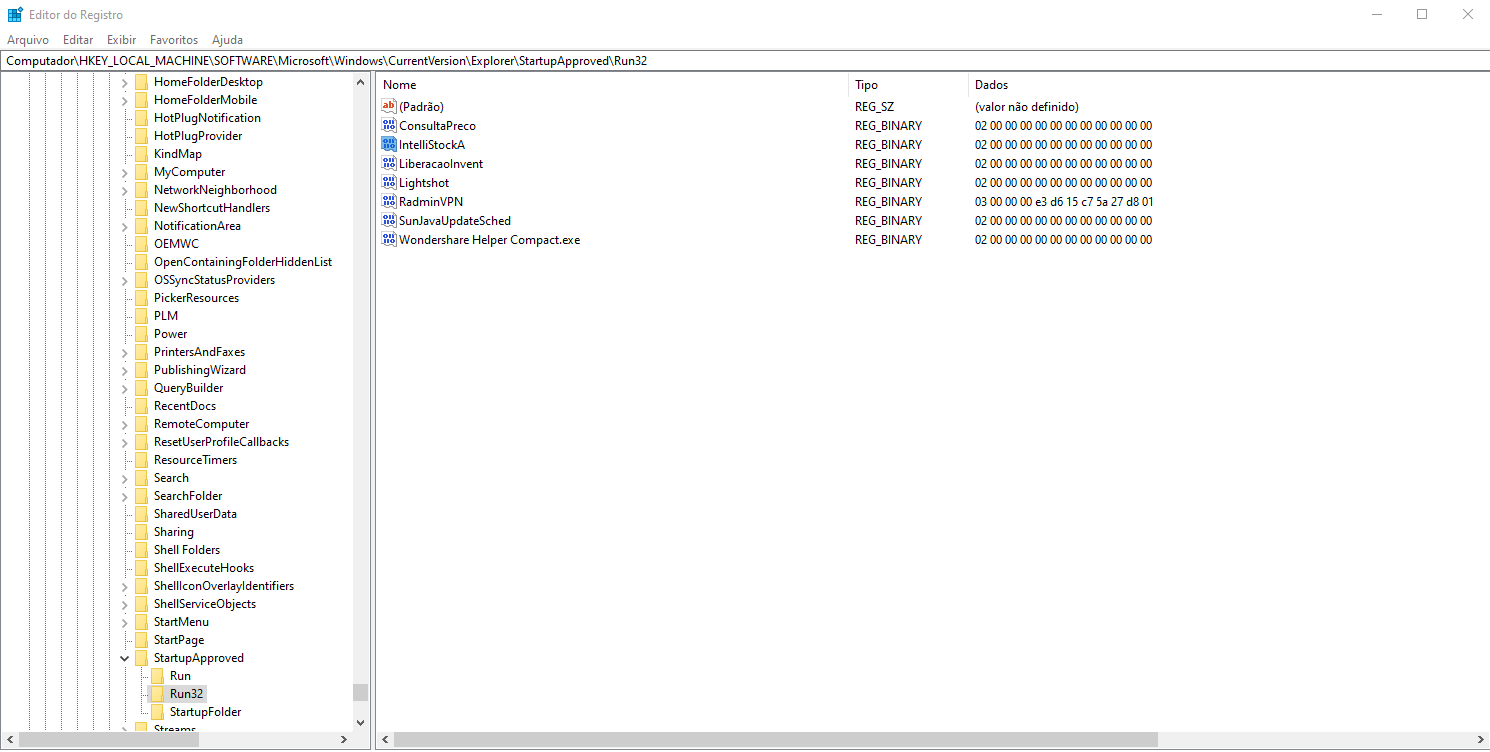Select the SearchFolder tree key
Viewport: 1490px width, 752px height.
pyautogui.click(x=188, y=496)
